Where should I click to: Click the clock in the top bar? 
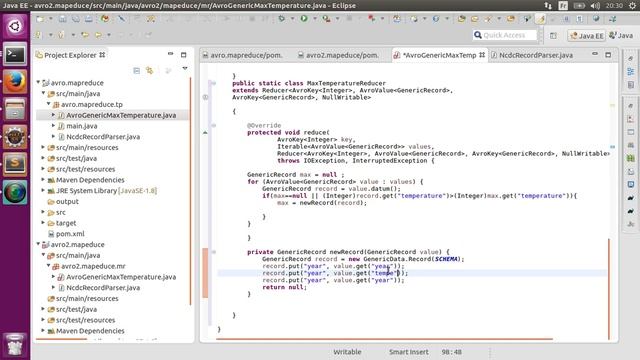613,5
